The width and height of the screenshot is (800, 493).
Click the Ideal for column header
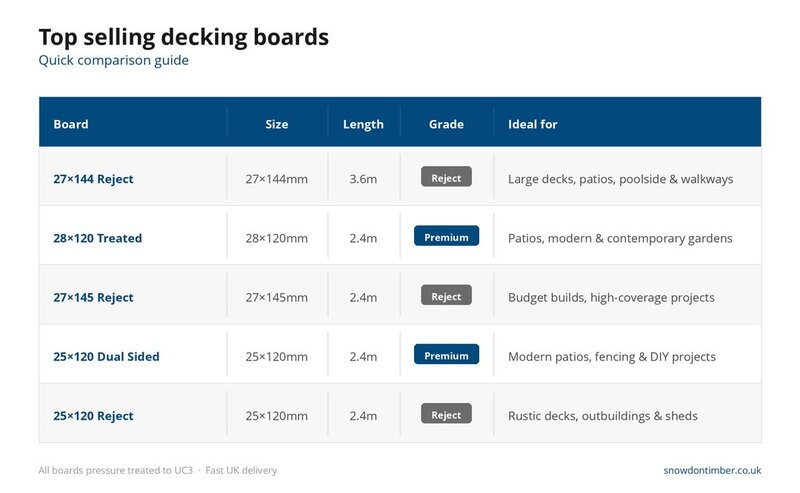coord(533,125)
